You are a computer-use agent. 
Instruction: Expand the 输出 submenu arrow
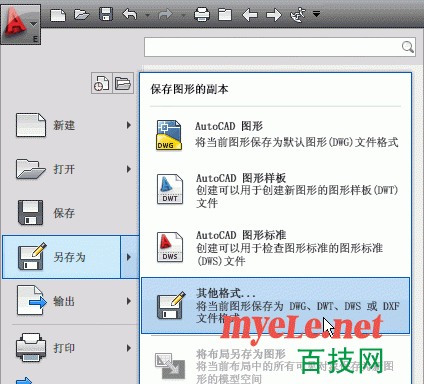click(x=129, y=301)
